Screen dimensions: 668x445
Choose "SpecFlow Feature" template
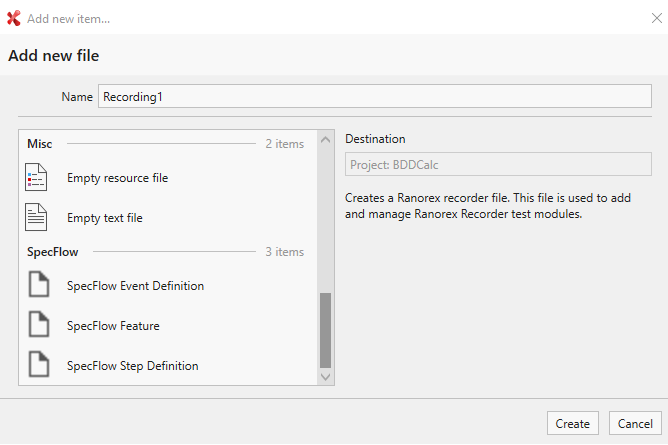click(x=169, y=325)
